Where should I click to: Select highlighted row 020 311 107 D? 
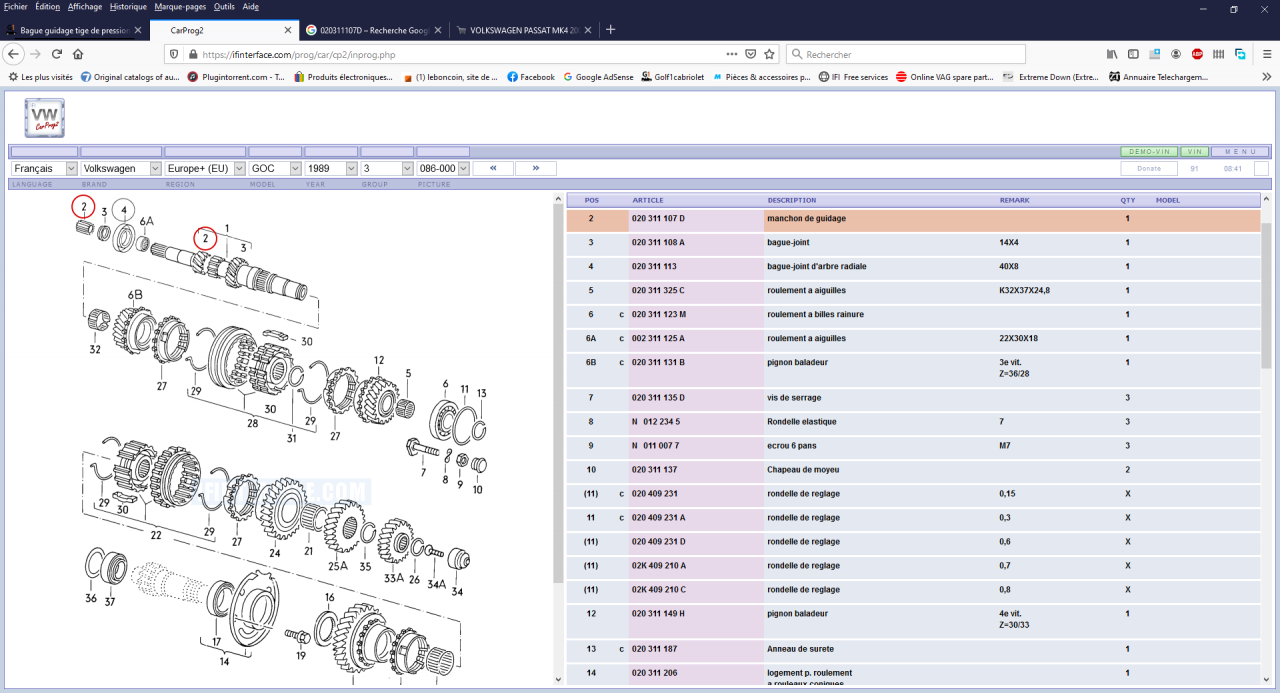(x=913, y=218)
